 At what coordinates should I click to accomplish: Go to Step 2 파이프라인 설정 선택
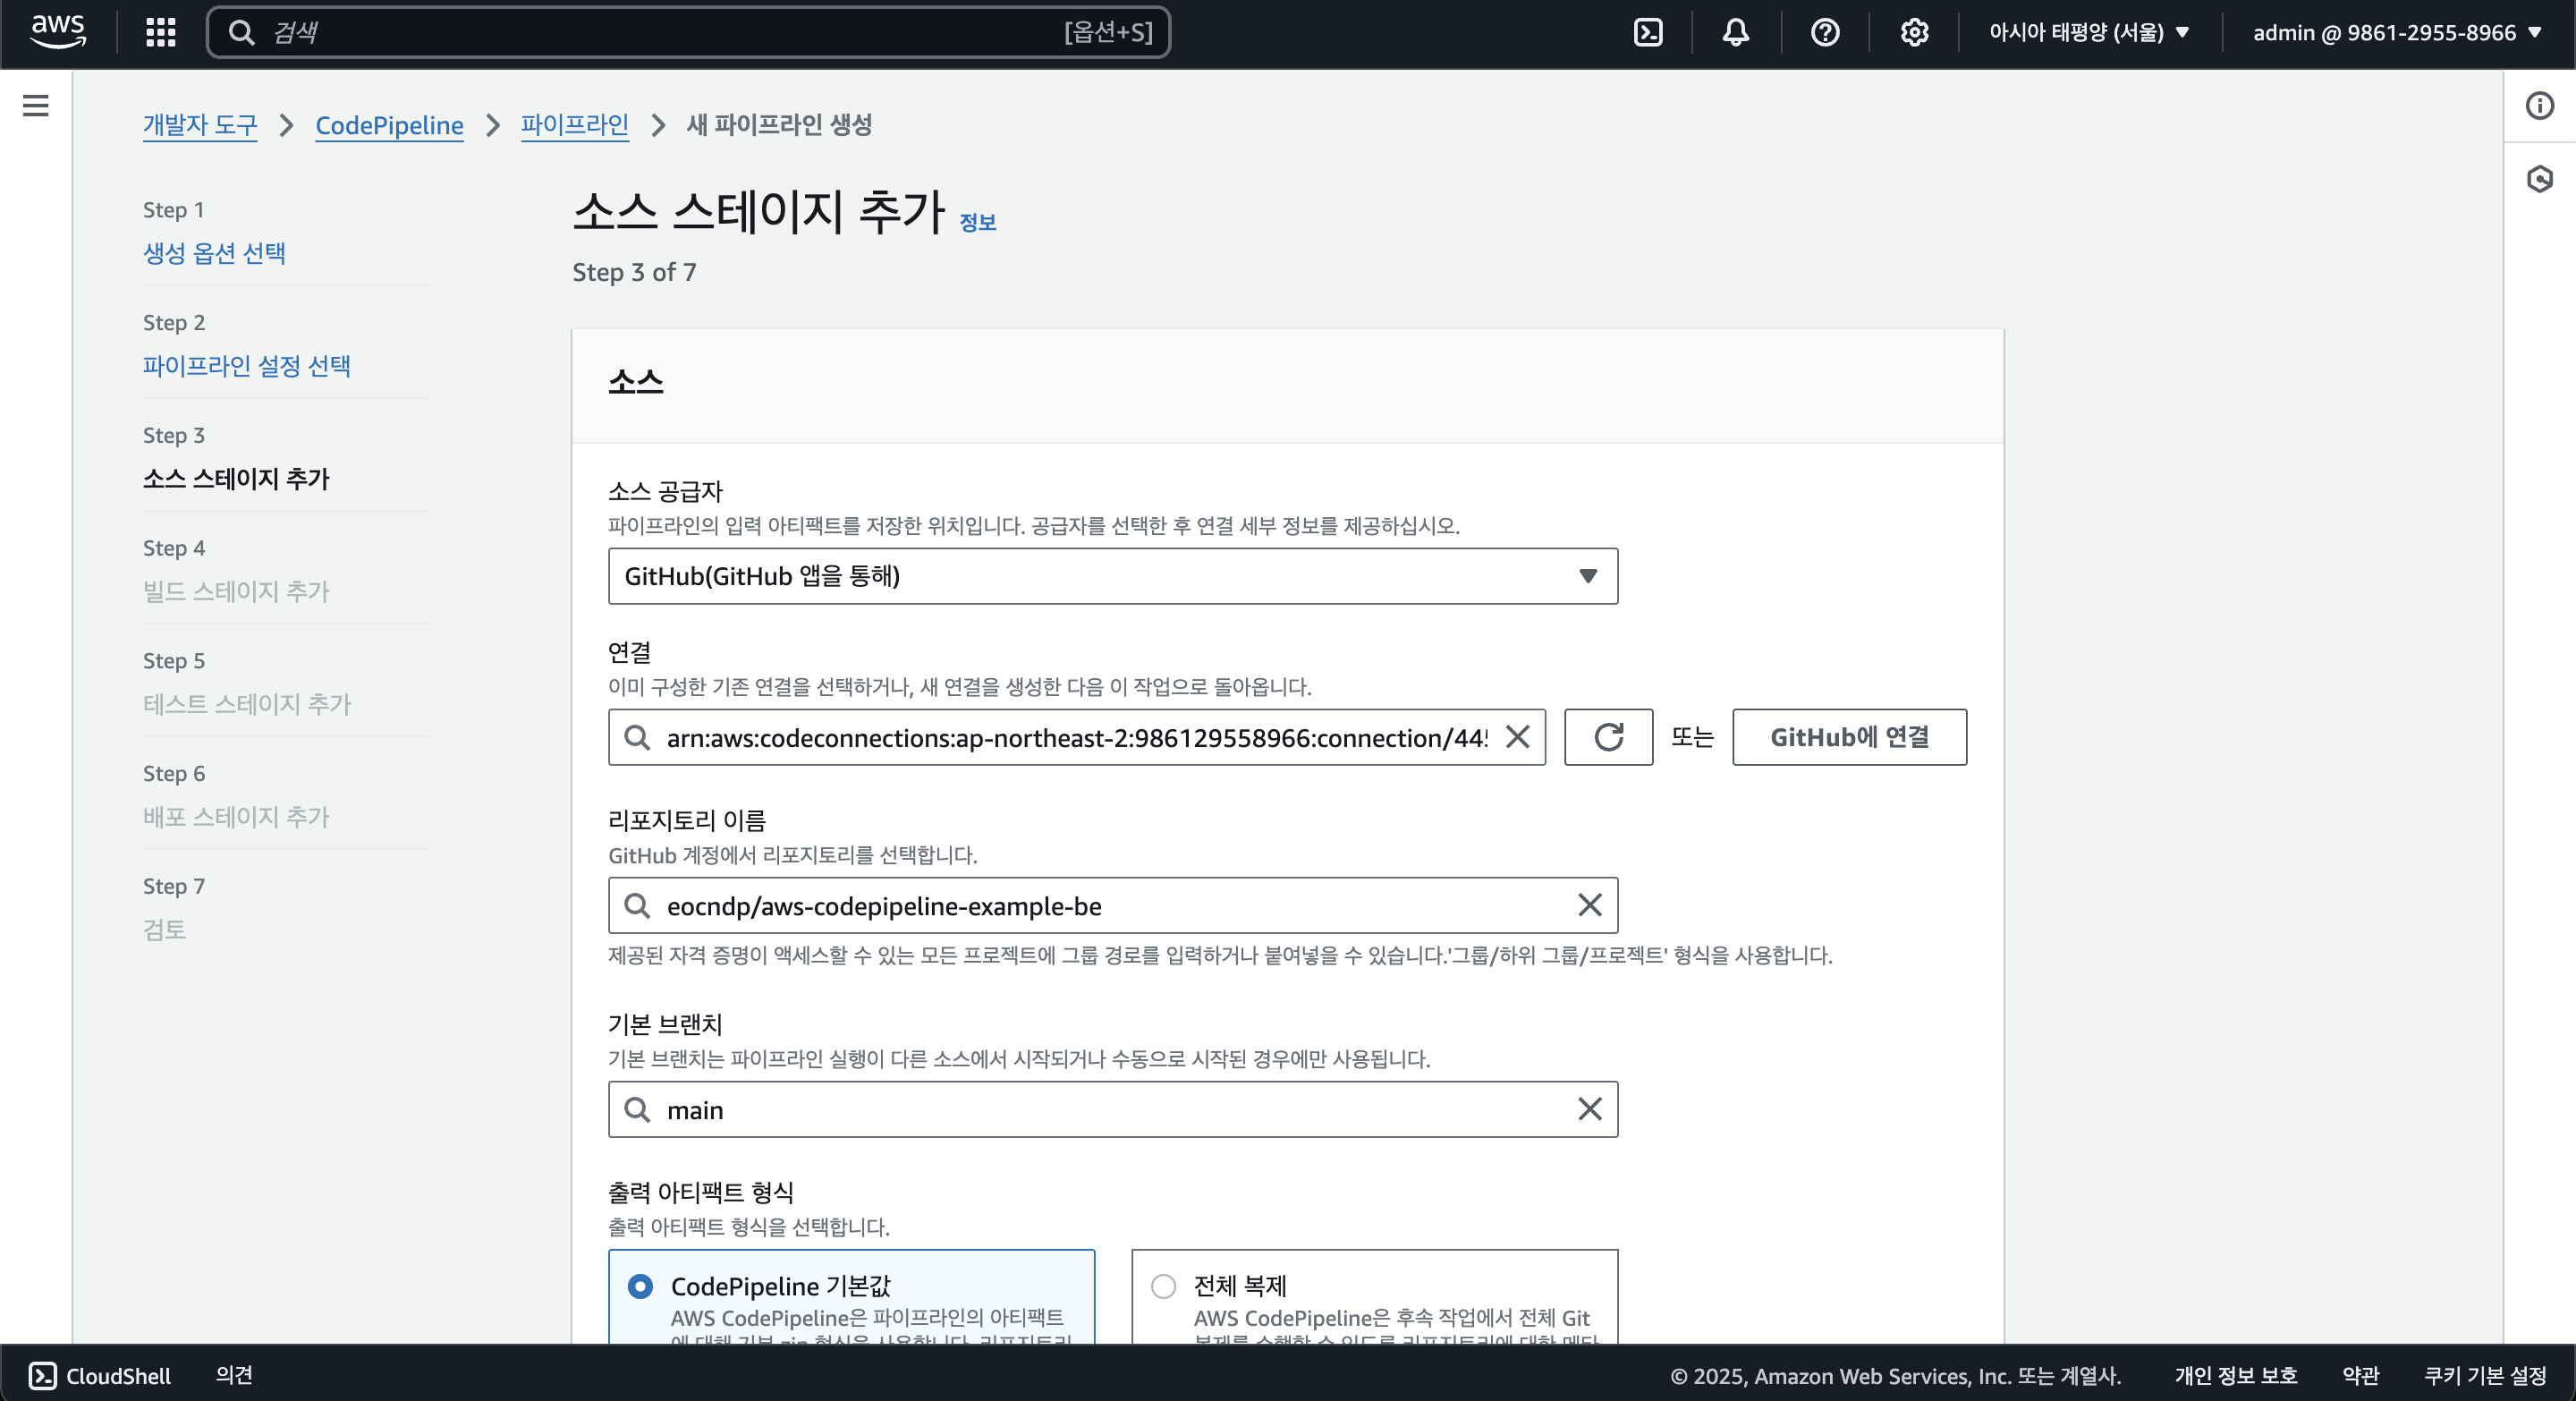pos(246,366)
